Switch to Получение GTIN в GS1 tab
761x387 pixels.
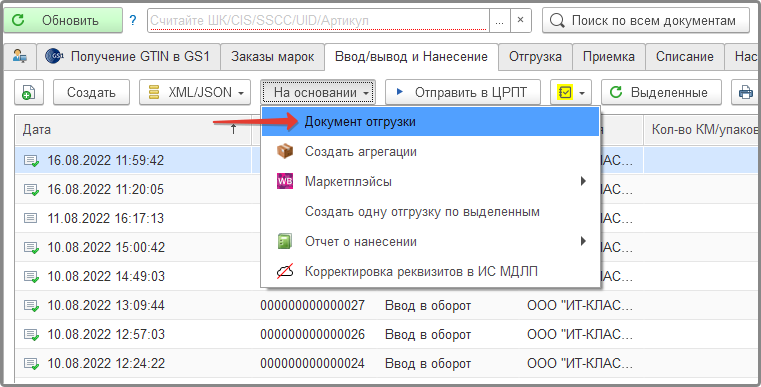coord(129,57)
